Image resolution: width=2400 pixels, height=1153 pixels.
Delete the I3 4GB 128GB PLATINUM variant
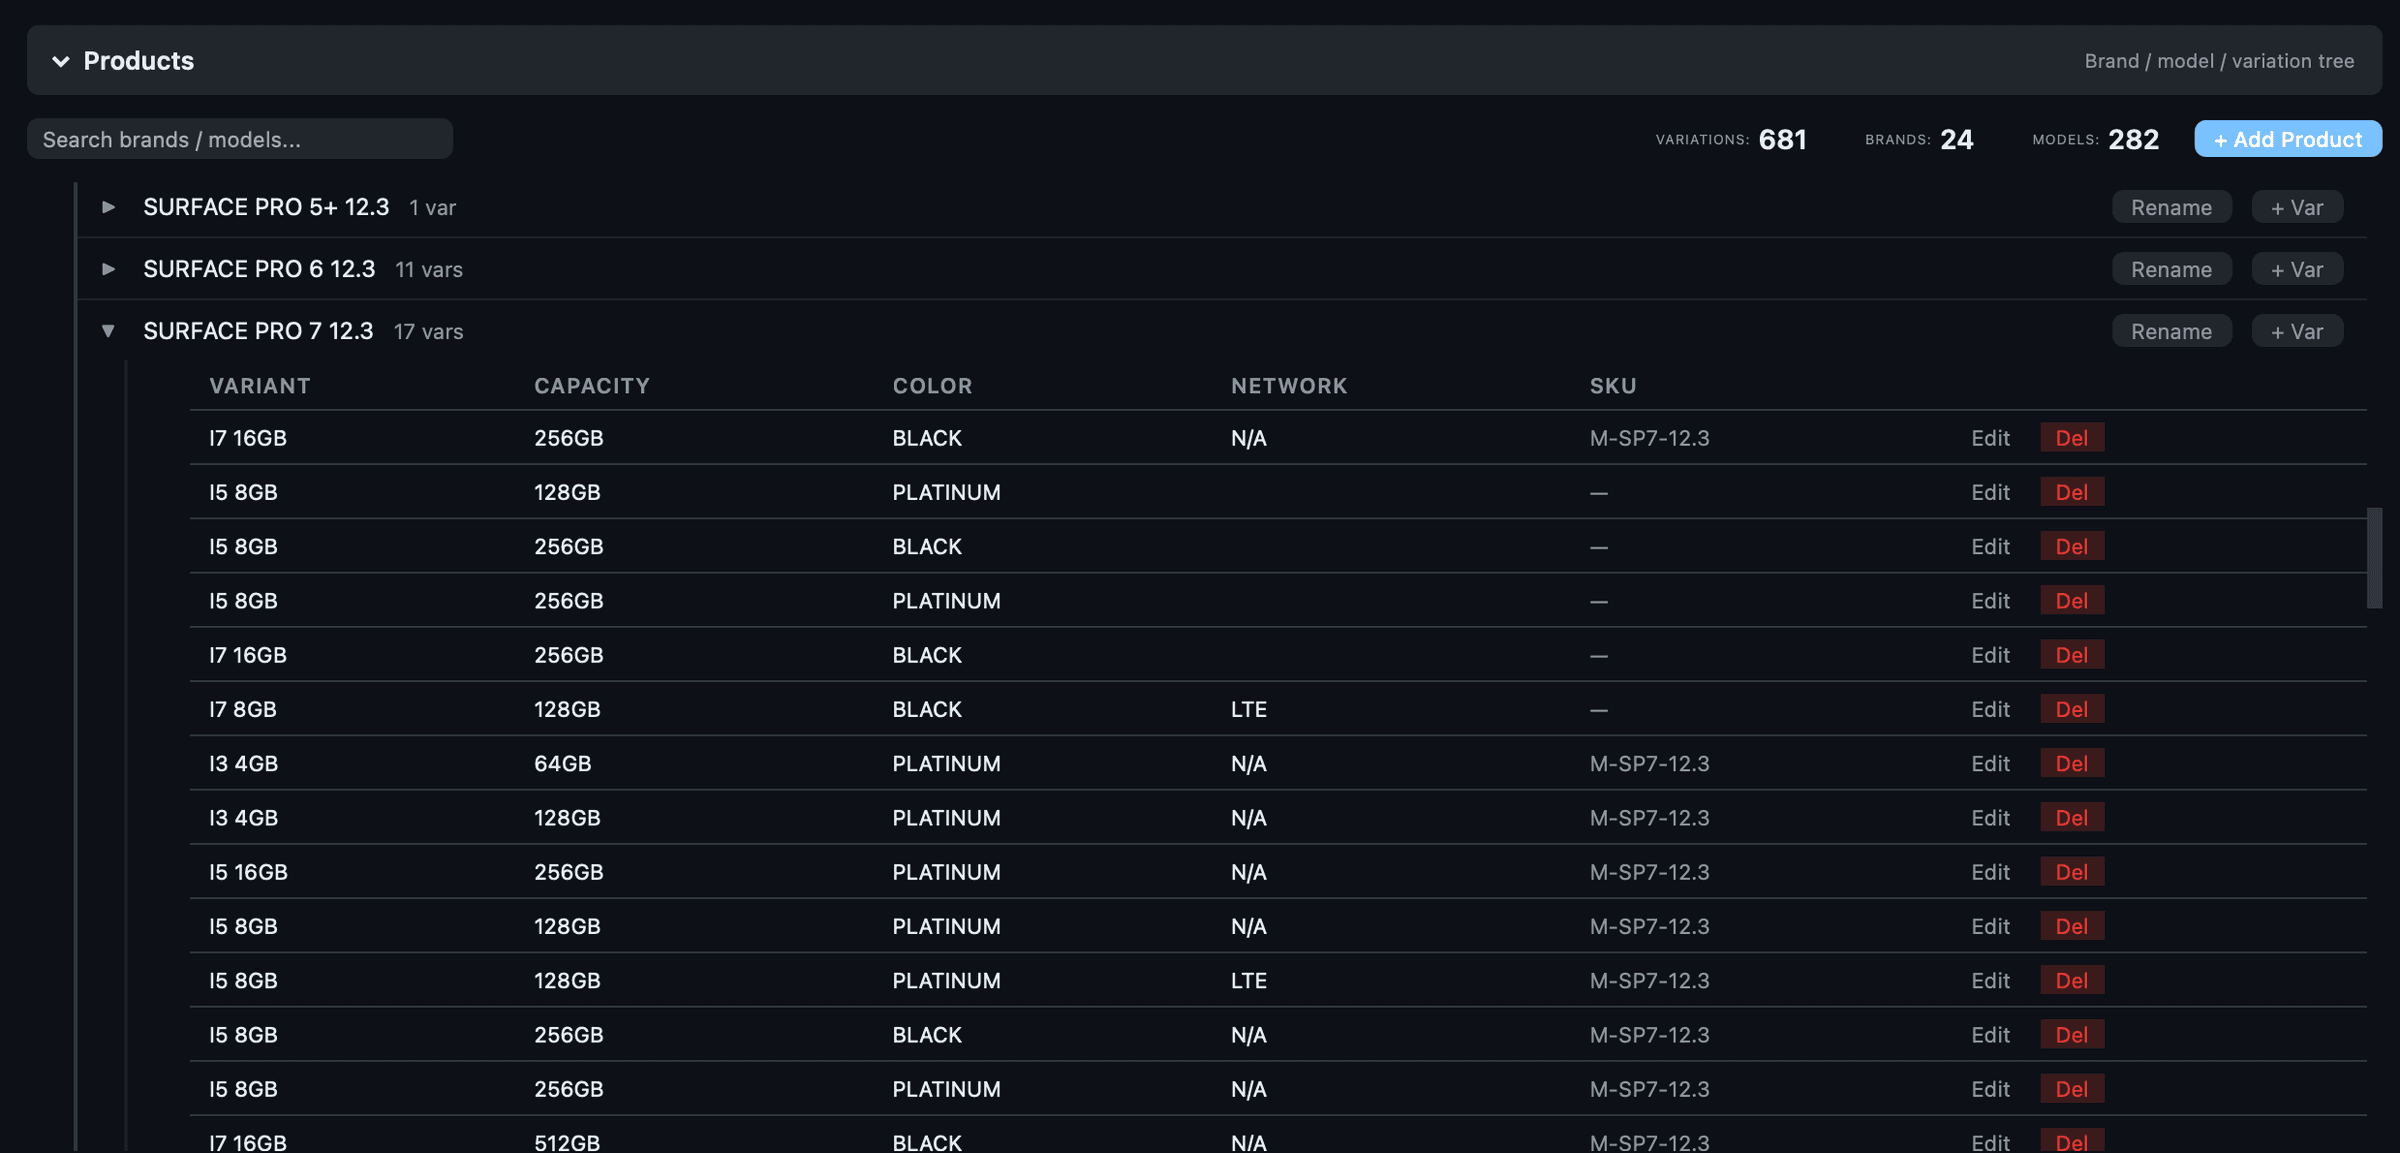pyautogui.click(x=2072, y=817)
